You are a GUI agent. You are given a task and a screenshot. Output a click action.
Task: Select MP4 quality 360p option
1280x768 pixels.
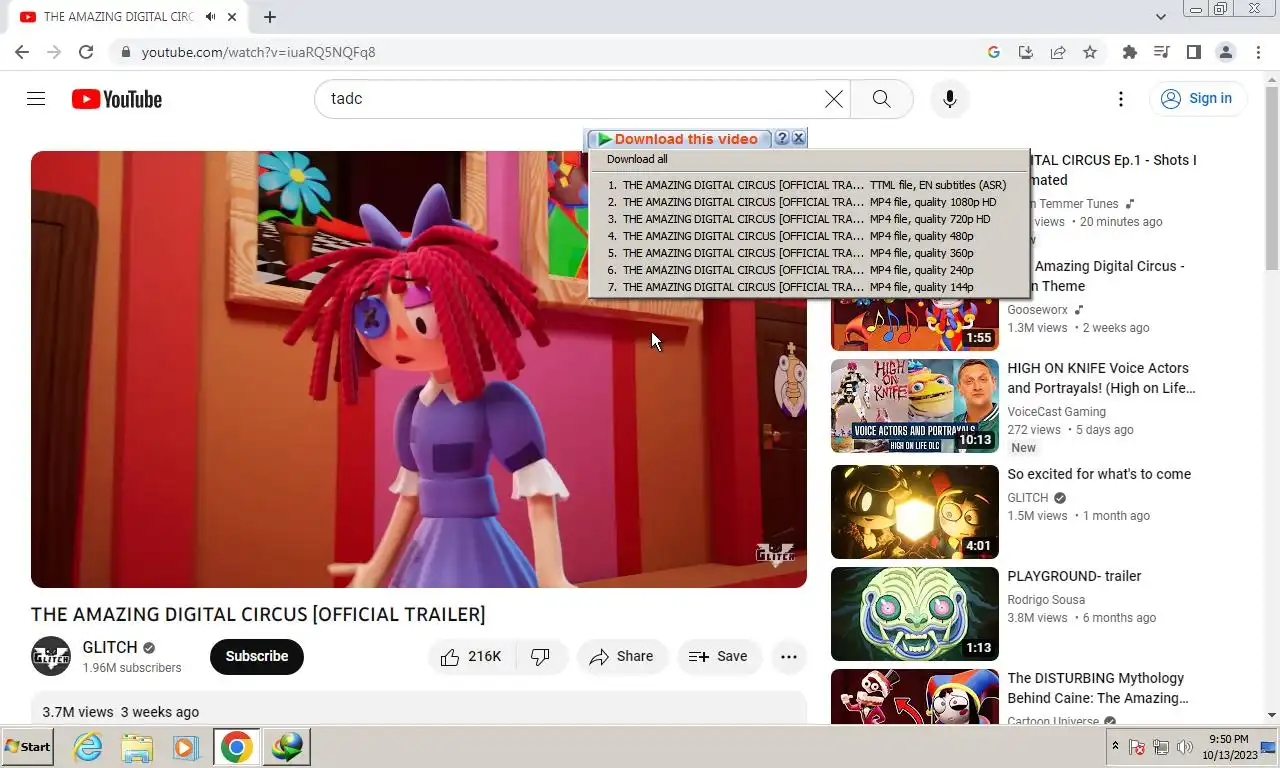808,253
